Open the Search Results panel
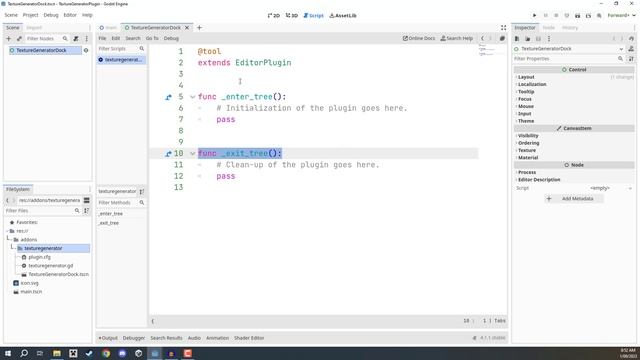Image resolution: width=640 pixels, height=360 pixels. click(x=166, y=338)
